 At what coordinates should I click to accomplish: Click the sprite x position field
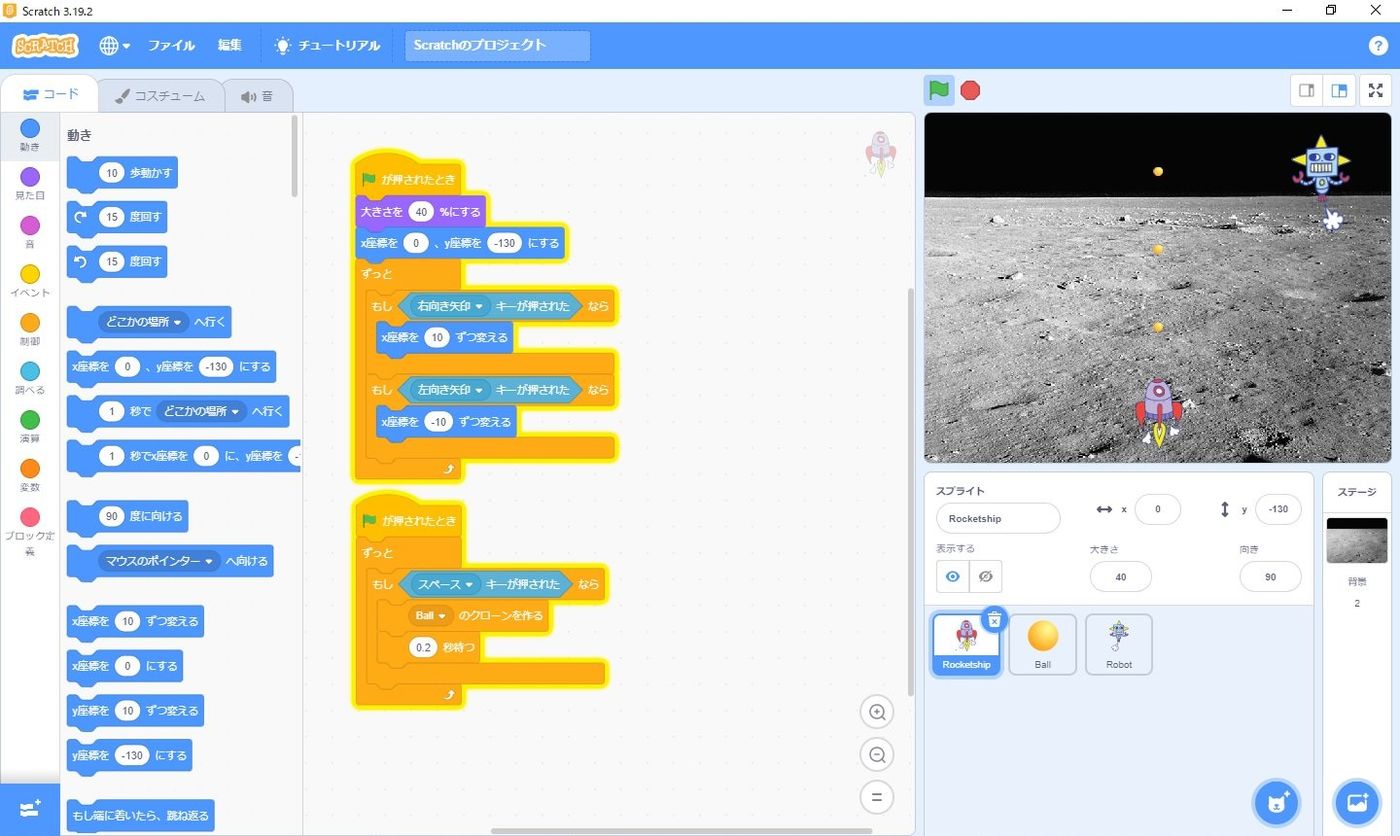(x=1157, y=509)
